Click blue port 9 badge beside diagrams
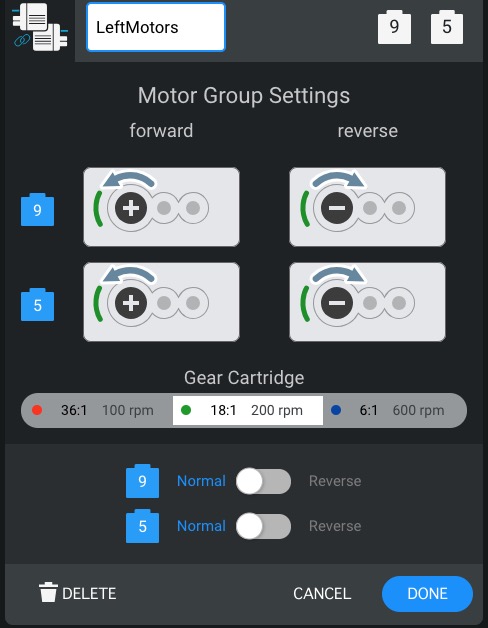 coord(37,210)
